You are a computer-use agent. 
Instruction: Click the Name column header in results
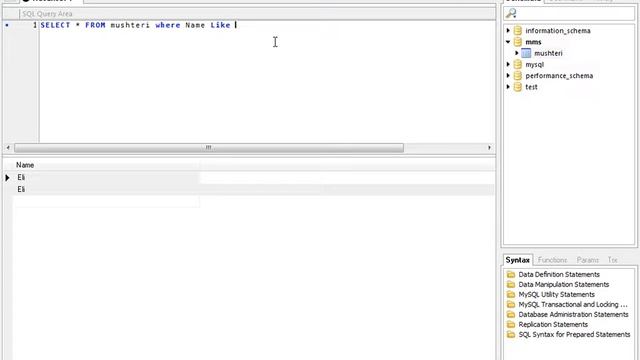(x=25, y=165)
